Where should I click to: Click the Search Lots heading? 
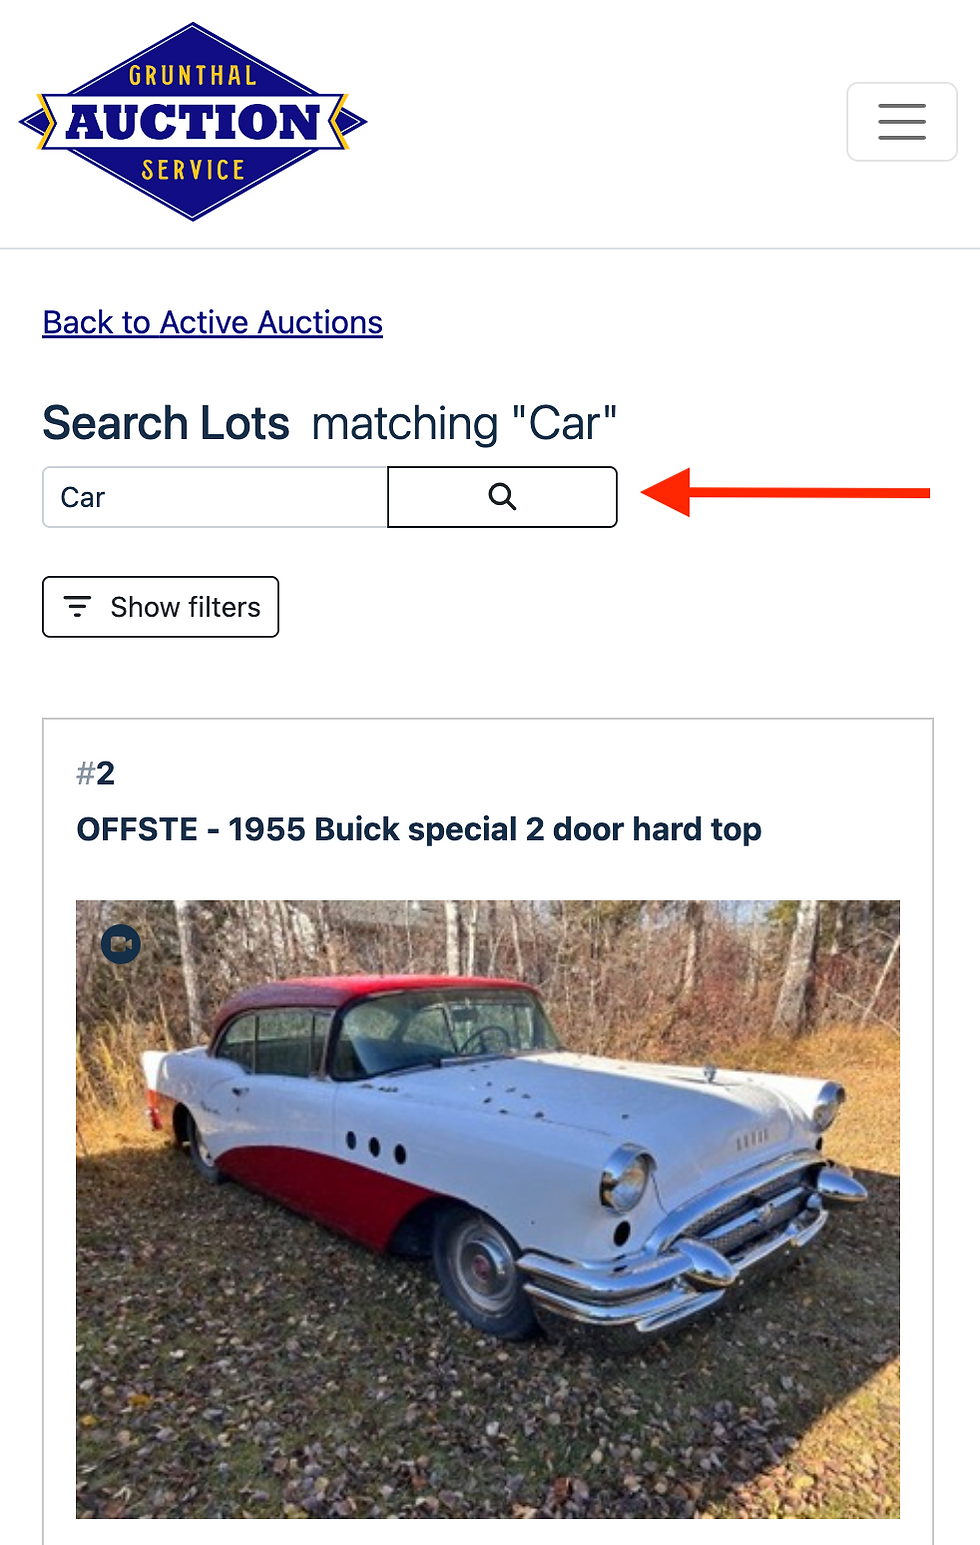pyautogui.click(x=166, y=423)
